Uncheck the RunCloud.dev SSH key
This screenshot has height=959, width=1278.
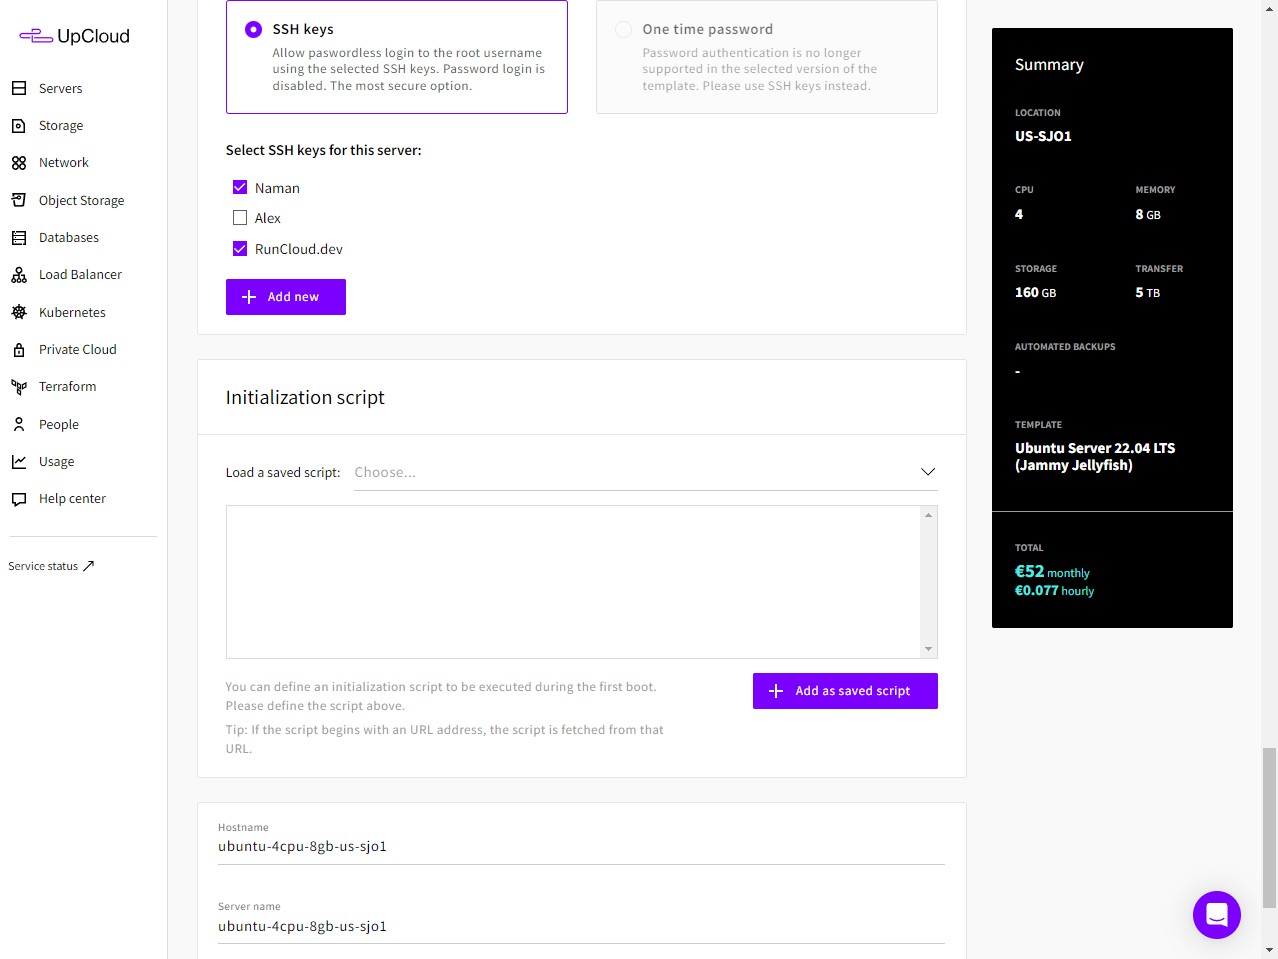(240, 249)
